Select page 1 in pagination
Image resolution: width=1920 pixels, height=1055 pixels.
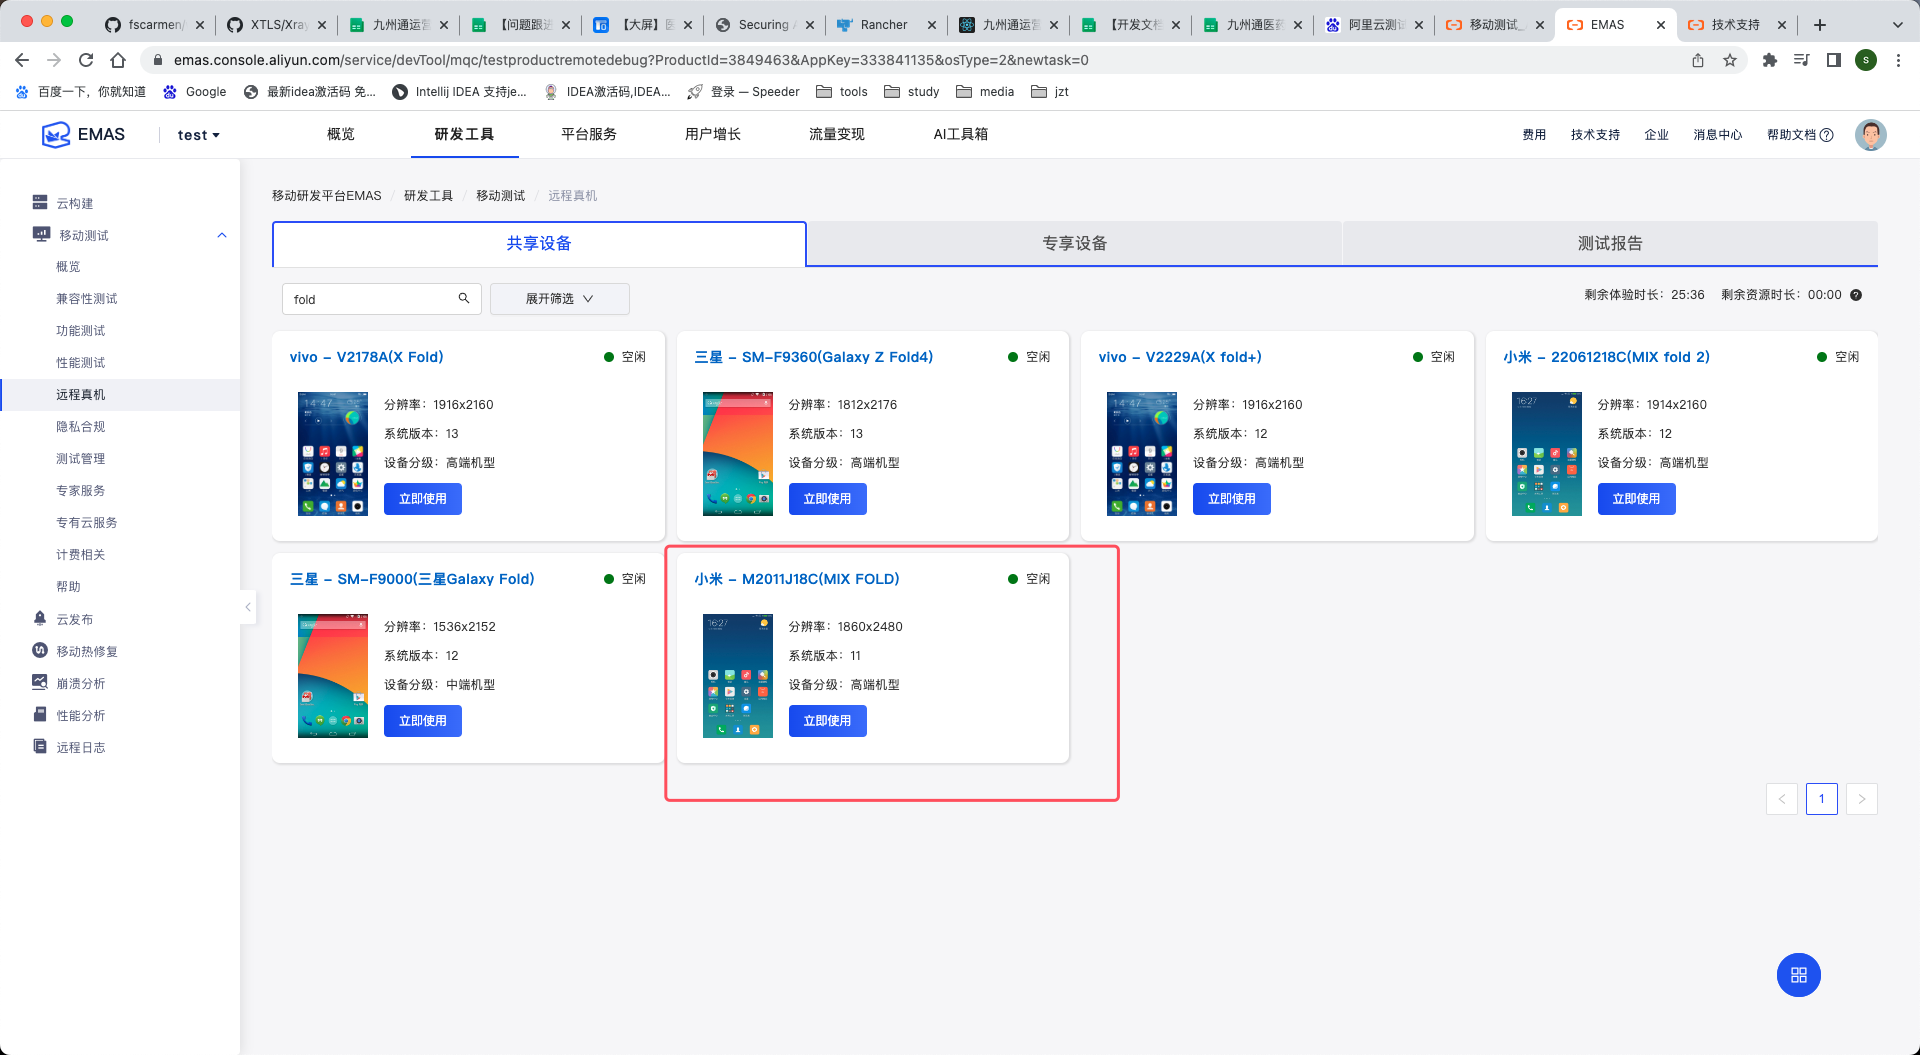coord(1822,799)
